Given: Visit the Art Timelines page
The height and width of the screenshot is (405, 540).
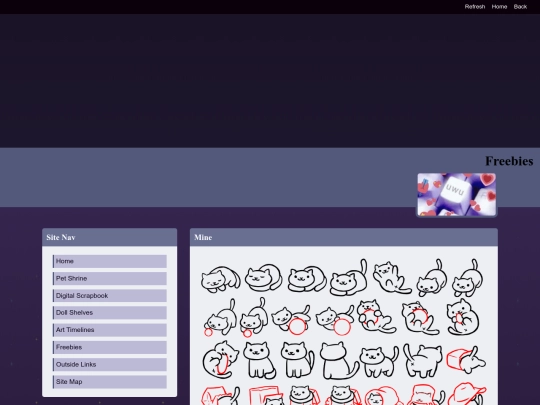Looking at the screenshot, I should pyautogui.click(x=110, y=330).
